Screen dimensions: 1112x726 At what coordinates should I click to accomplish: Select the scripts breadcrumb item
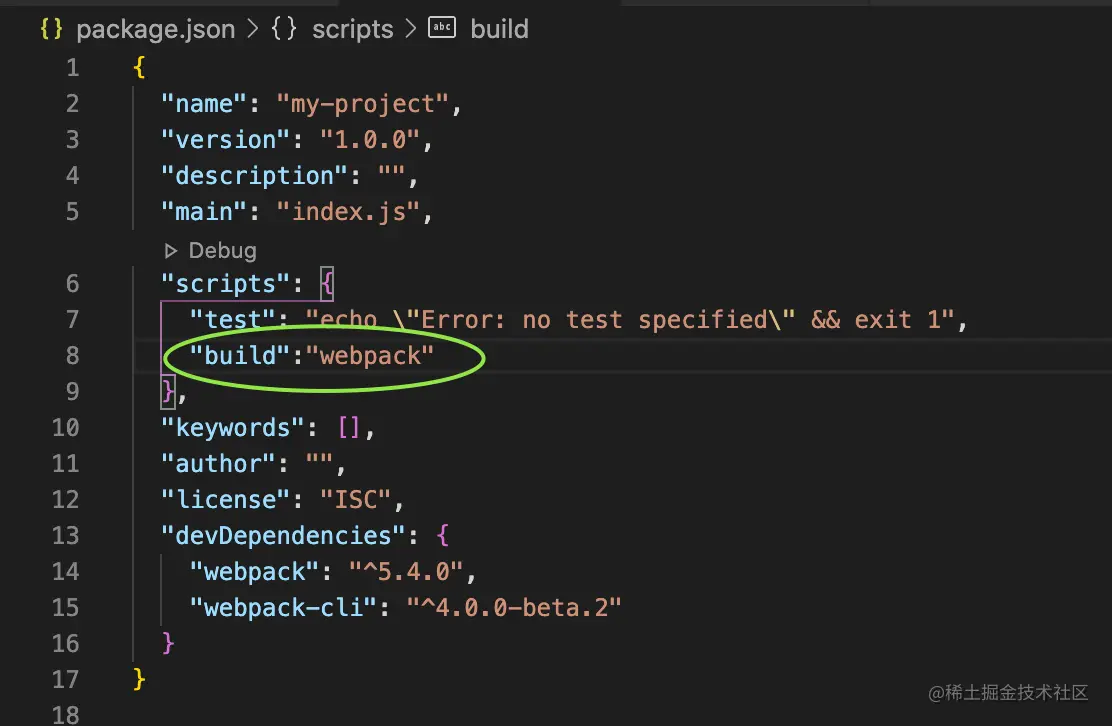tap(352, 29)
